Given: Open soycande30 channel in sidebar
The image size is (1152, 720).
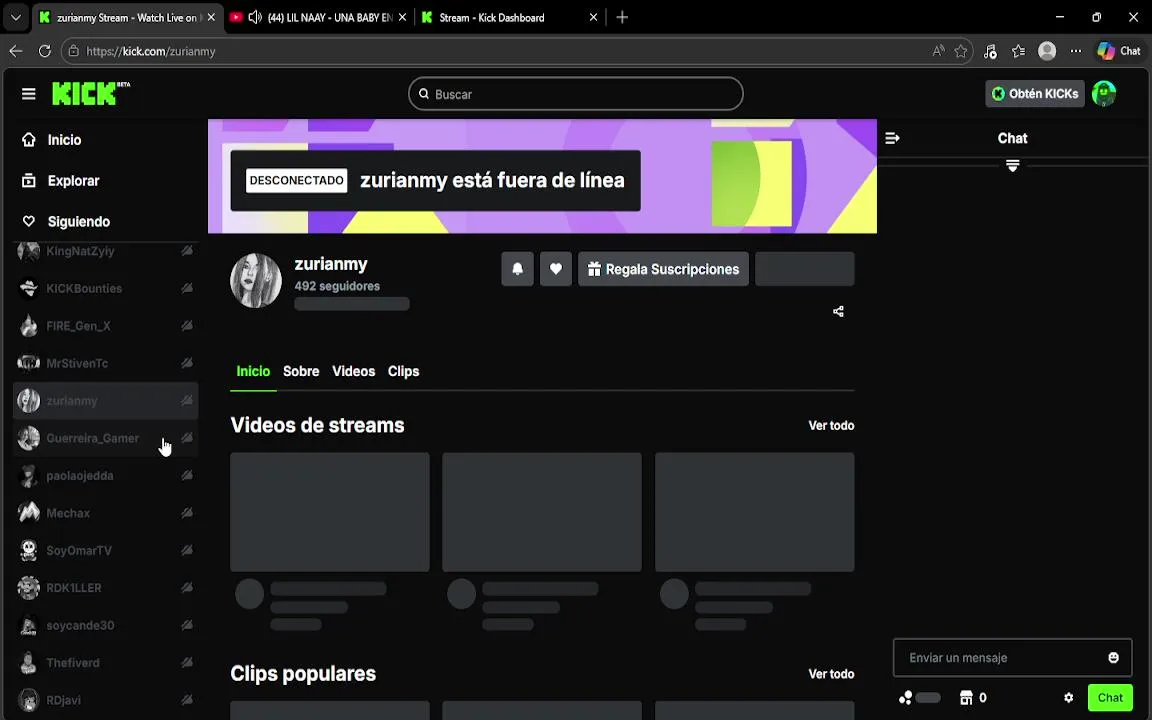Looking at the screenshot, I should click(105, 626).
